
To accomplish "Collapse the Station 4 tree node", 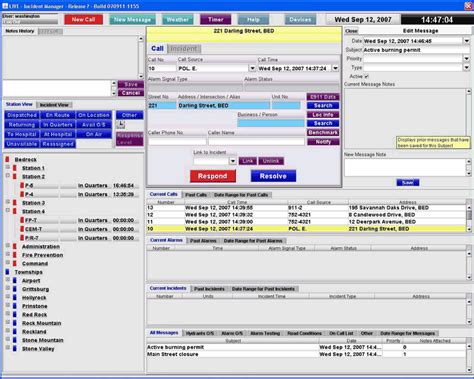I will 8,211.
